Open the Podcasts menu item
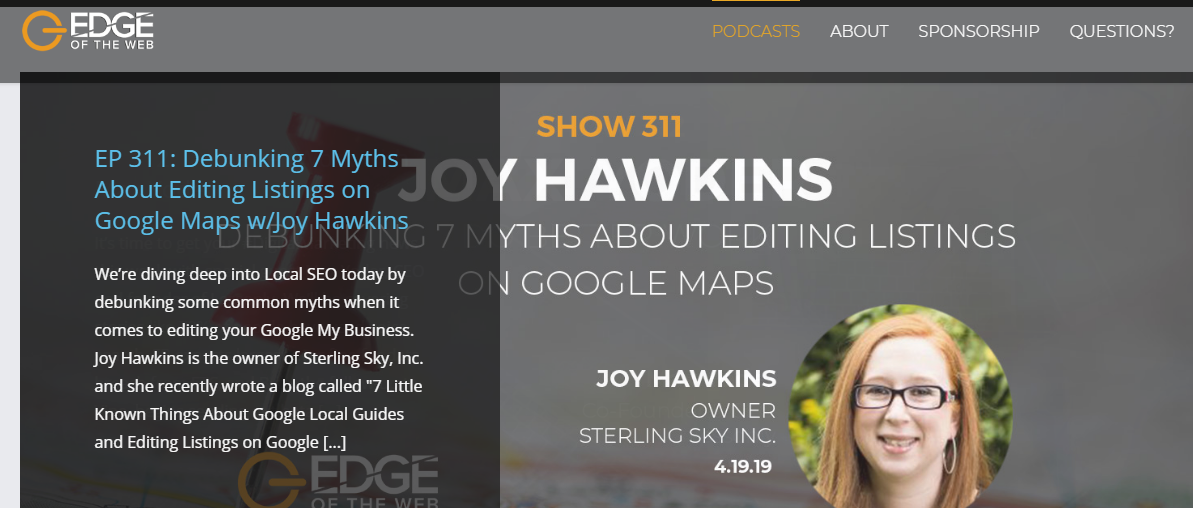The height and width of the screenshot is (508, 1193). [x=756, y=31]
